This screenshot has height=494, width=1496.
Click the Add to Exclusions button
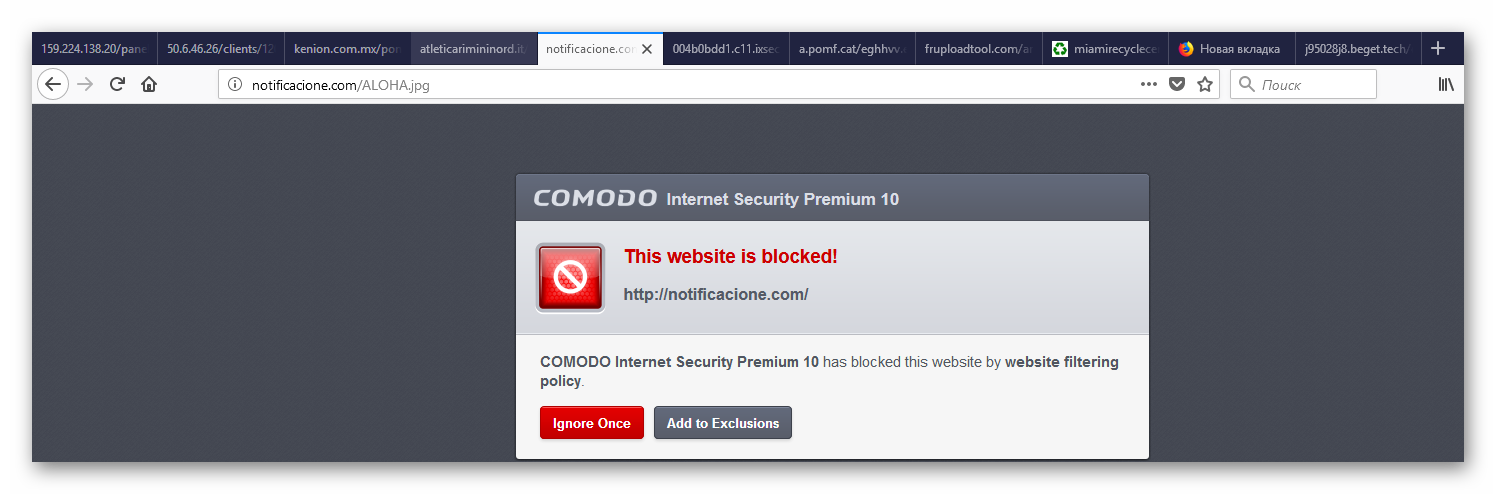coord(722,423)
